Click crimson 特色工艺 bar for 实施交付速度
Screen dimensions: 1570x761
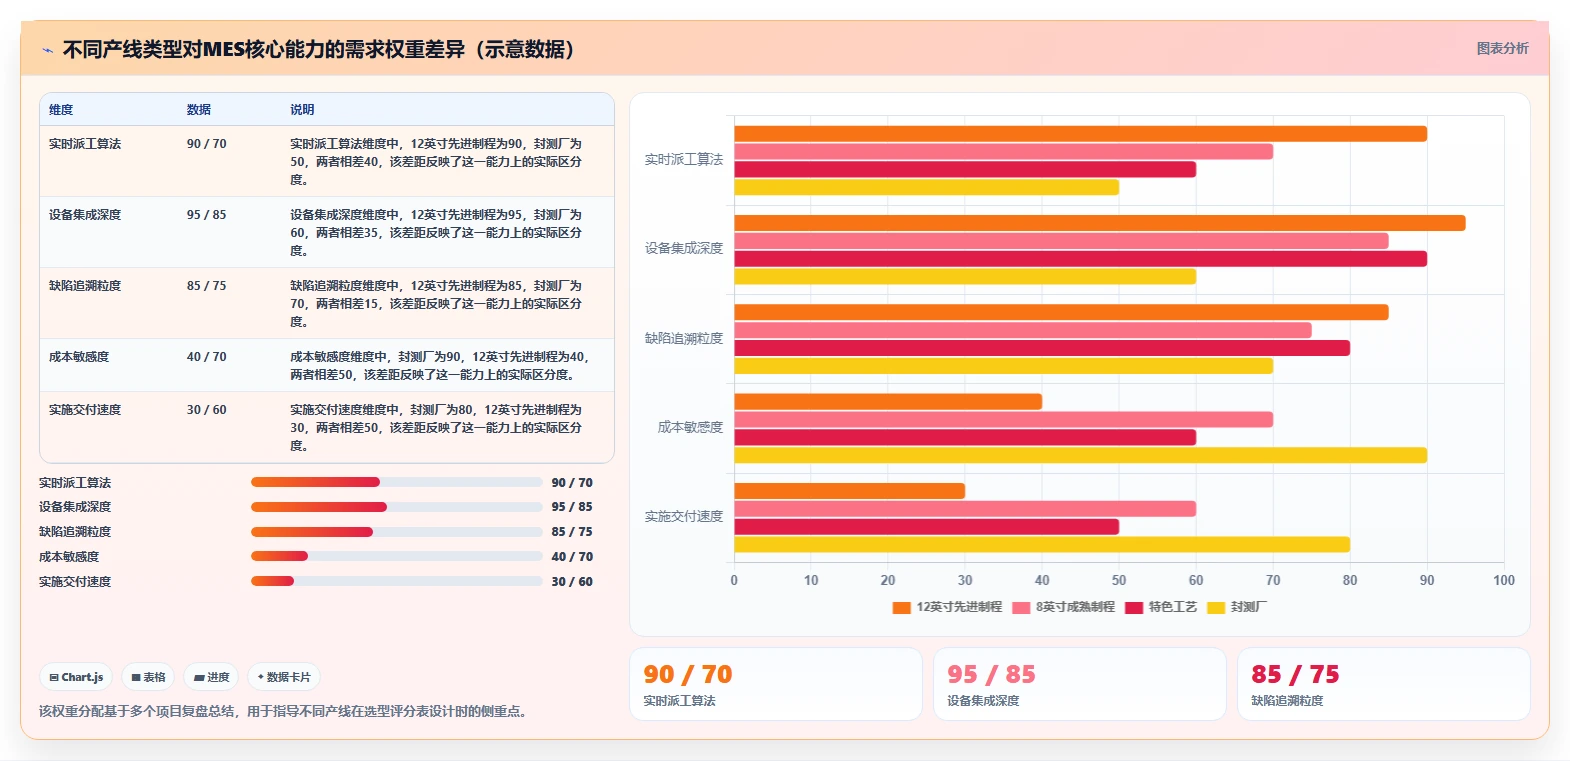[926, 527]
